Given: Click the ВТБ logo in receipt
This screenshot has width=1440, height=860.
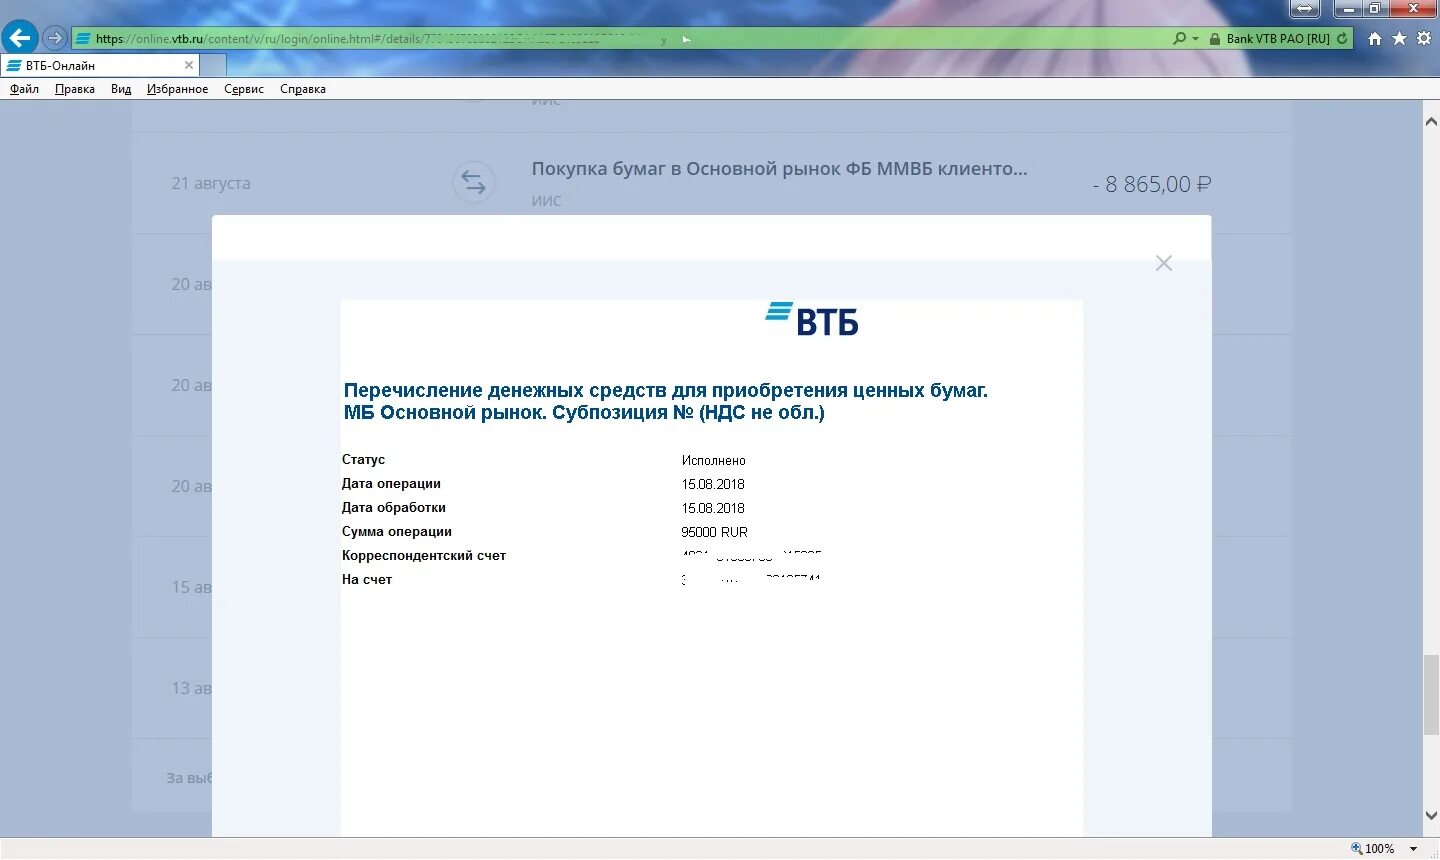Looking at the screenshot, I should 812,319.
